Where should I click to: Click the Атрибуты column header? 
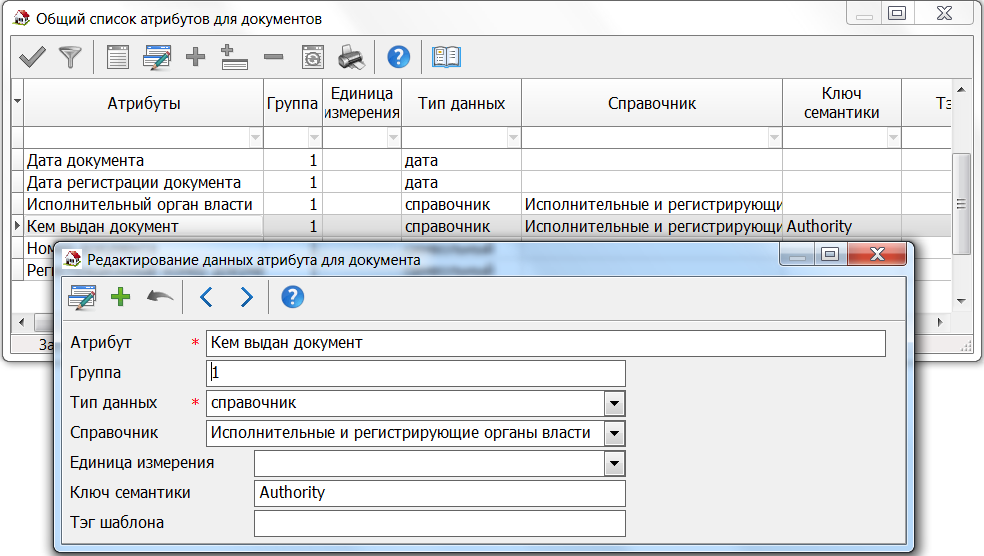click(x=143, y=104)
